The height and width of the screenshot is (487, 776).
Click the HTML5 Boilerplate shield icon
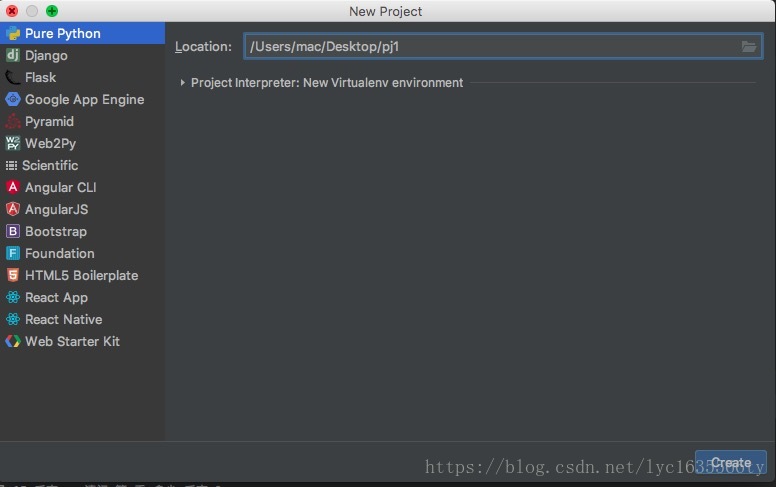pyautogui.click(x=13, y=275)
